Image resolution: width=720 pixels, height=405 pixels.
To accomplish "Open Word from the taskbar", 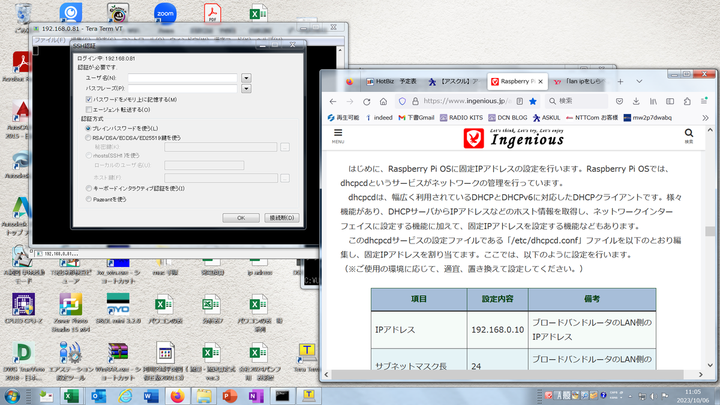I will coord(151,396).
